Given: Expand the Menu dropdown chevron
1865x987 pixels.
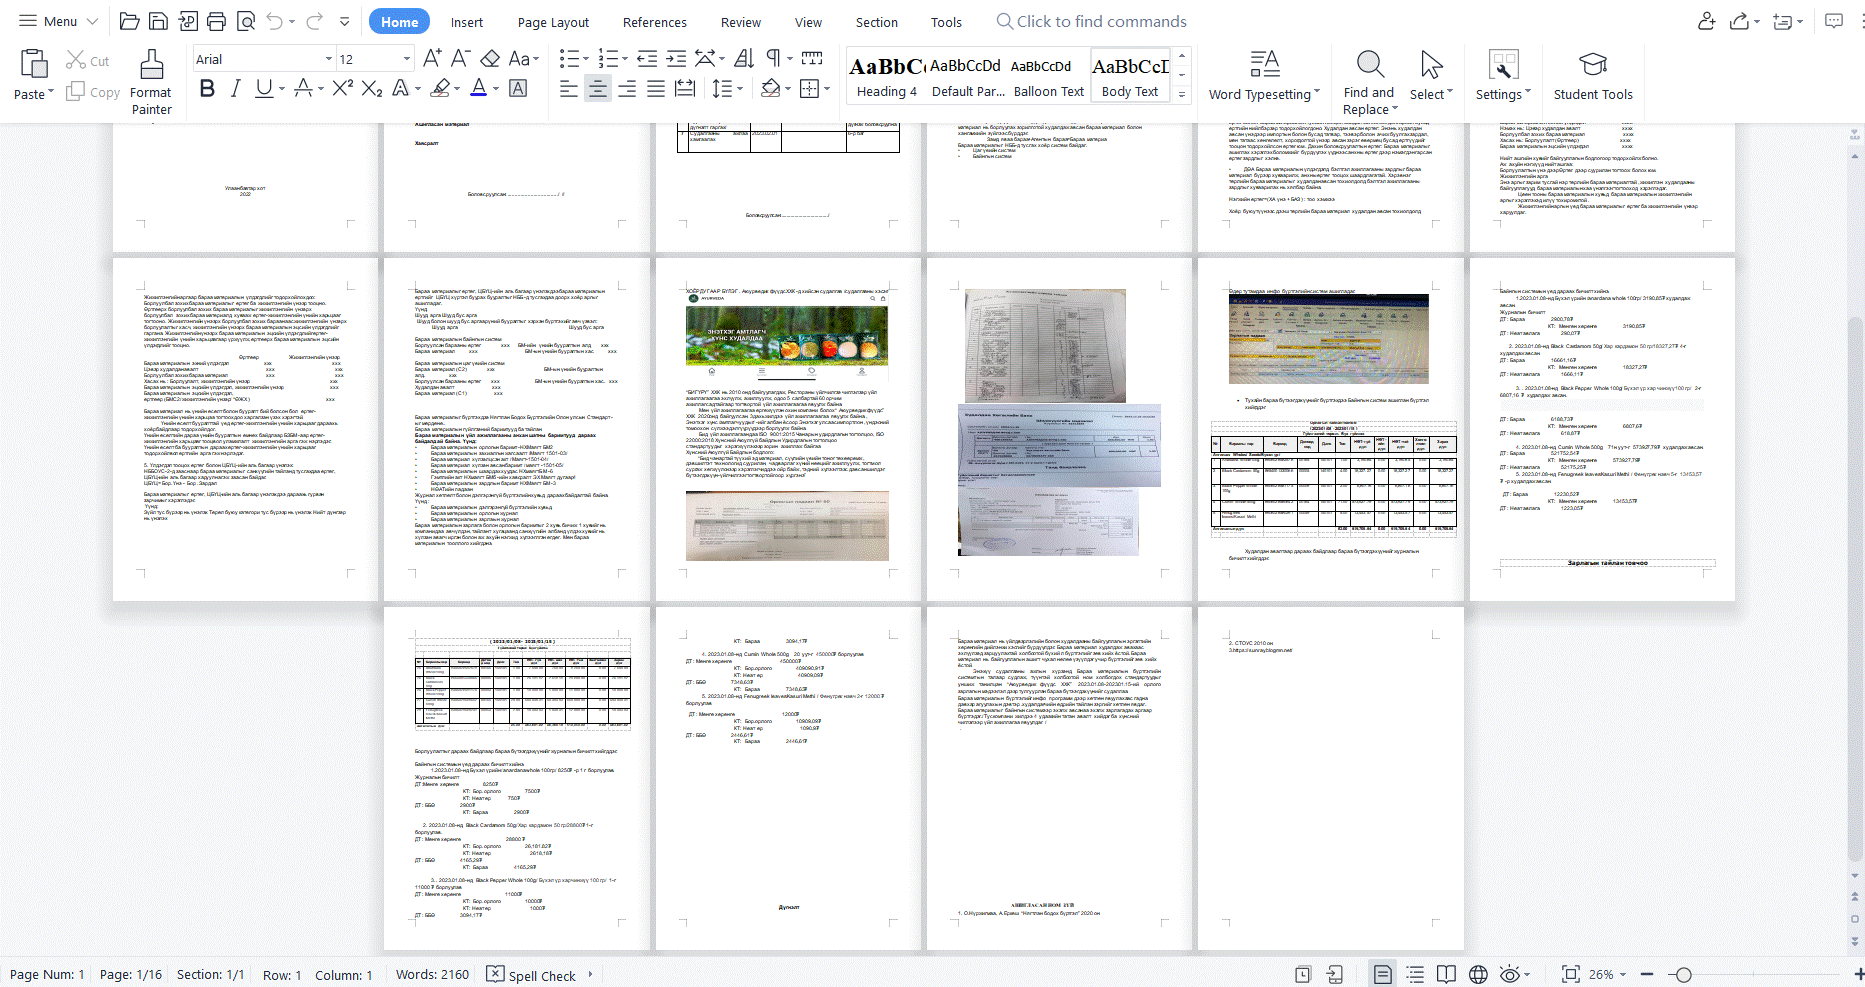Looking at the screenshot, I should pos(92,21).
